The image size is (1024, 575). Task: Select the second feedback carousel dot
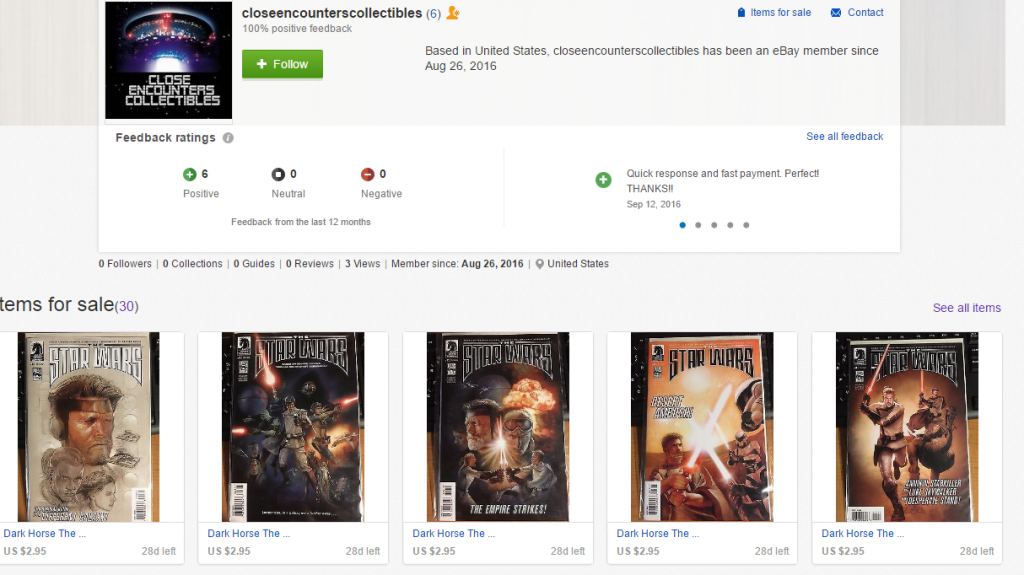698,225
